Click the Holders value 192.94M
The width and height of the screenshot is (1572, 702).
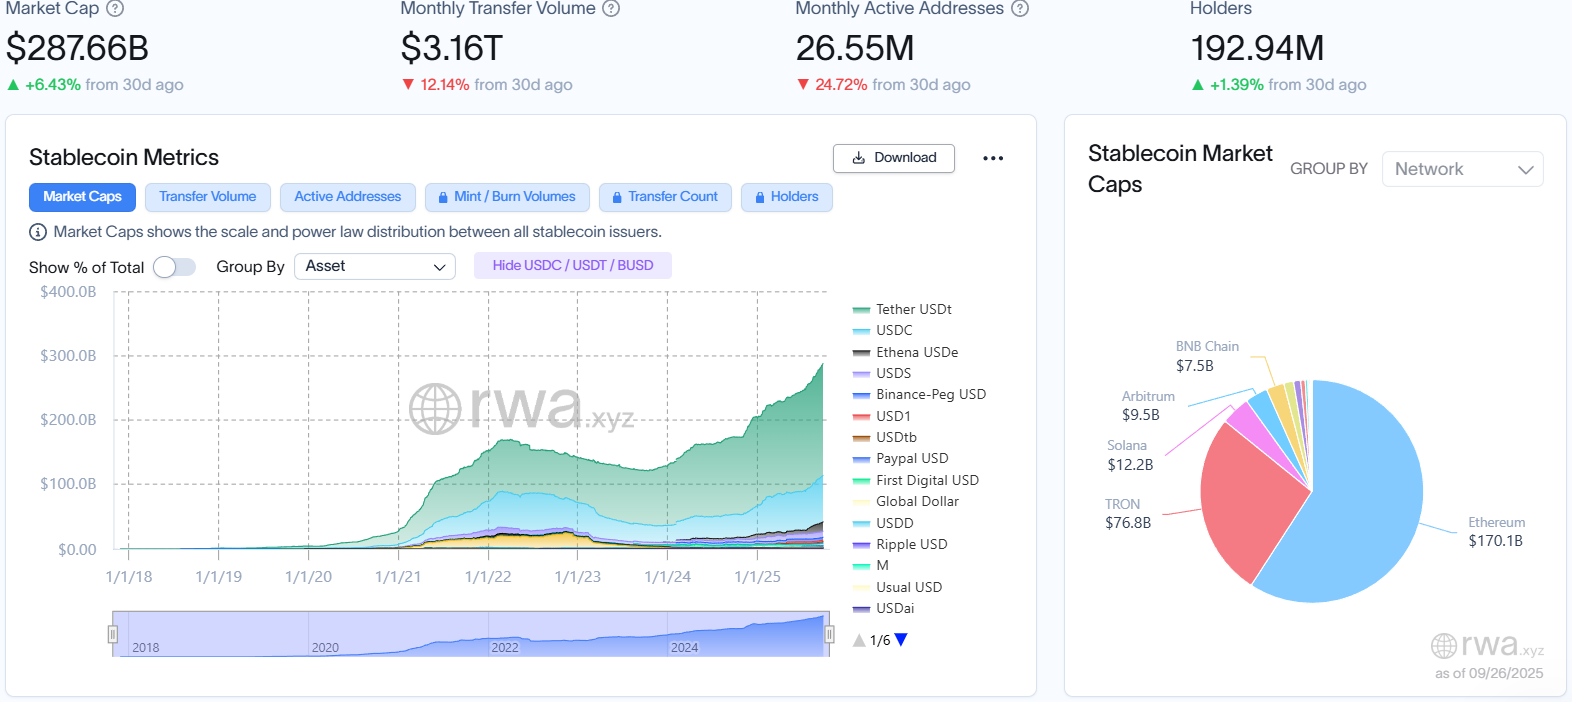point(1257,48)
